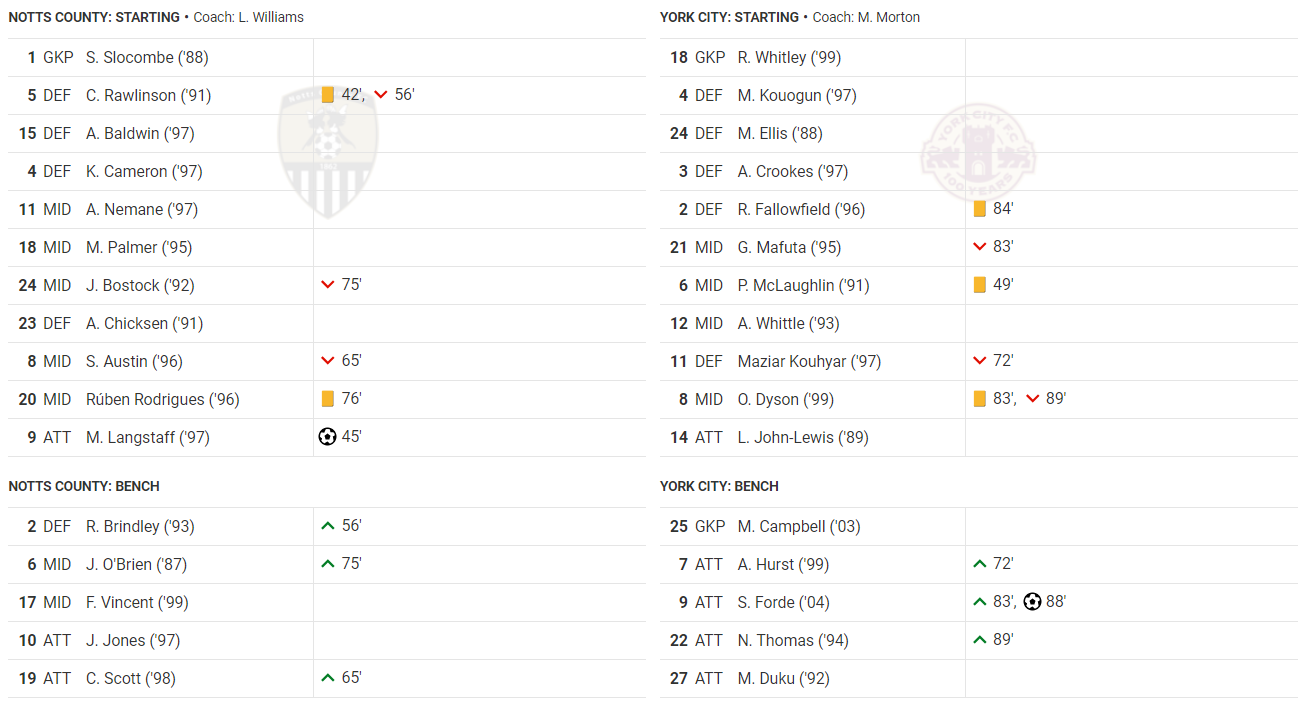Click the York City: Starting heading

coord(729,17)
